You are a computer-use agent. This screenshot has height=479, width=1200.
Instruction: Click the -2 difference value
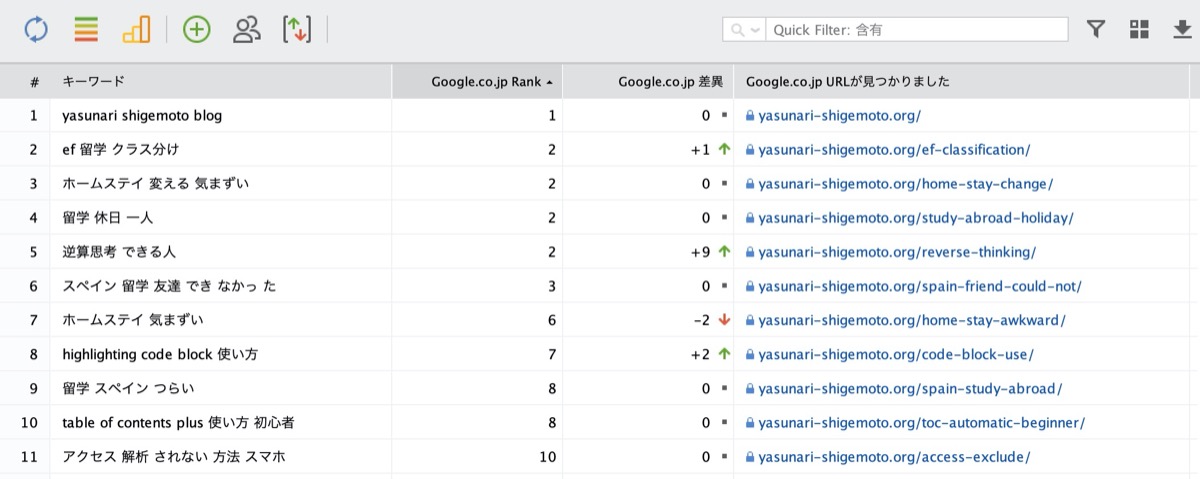click(701, 320)
